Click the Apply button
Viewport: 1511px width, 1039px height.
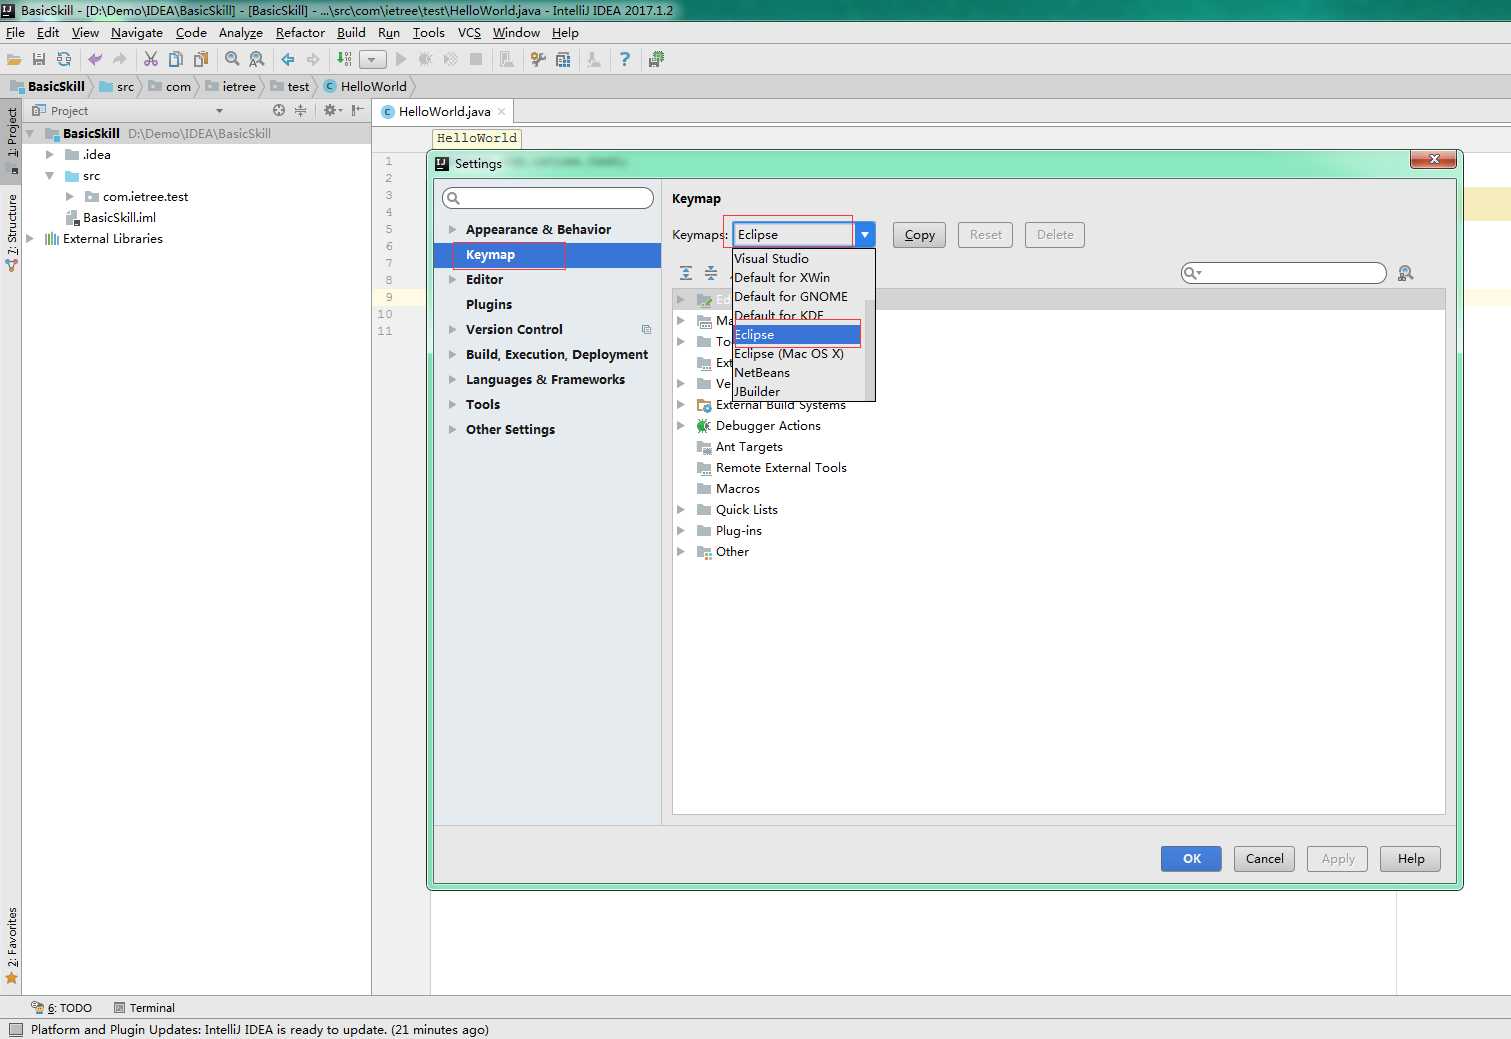tap(1337, 859)
